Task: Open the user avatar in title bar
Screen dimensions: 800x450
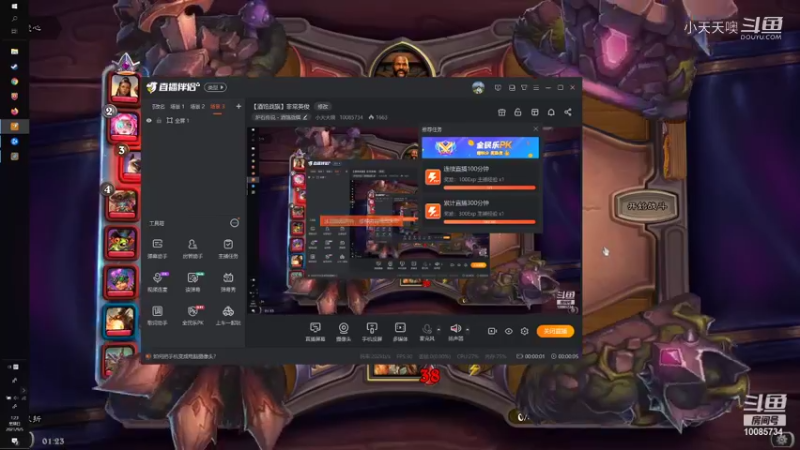Action: [x=478, y=88]
